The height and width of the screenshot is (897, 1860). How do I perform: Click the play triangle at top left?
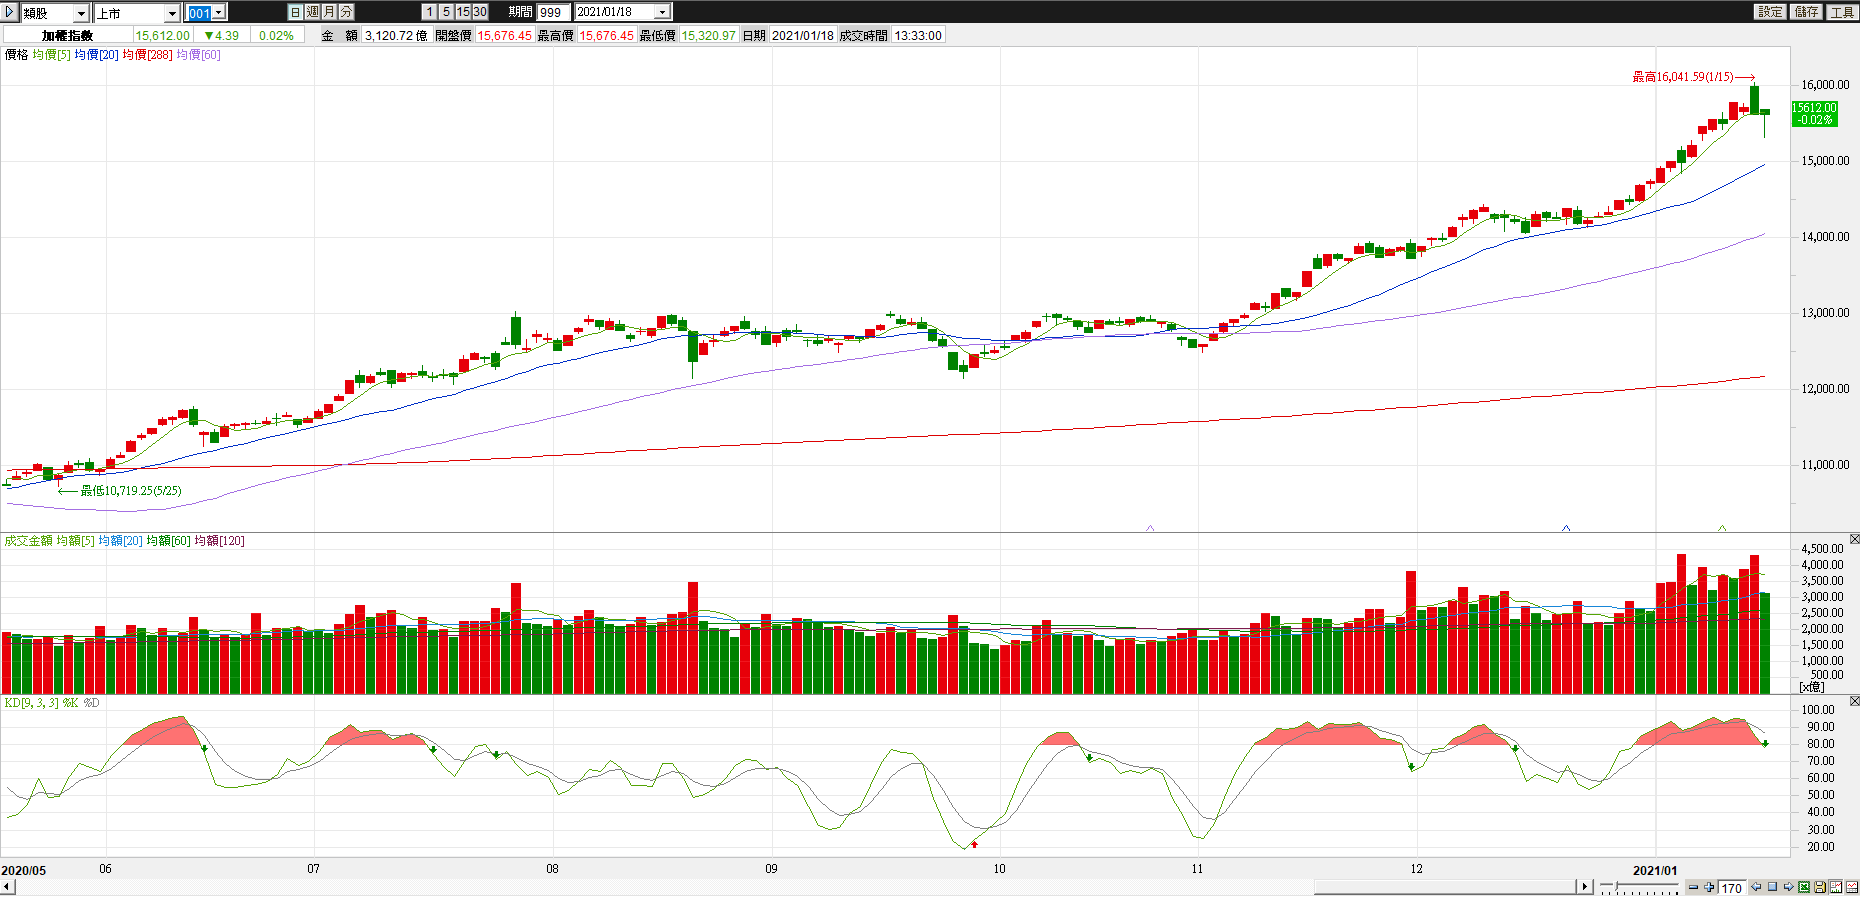pyautogui.click(x=10, y=12)
